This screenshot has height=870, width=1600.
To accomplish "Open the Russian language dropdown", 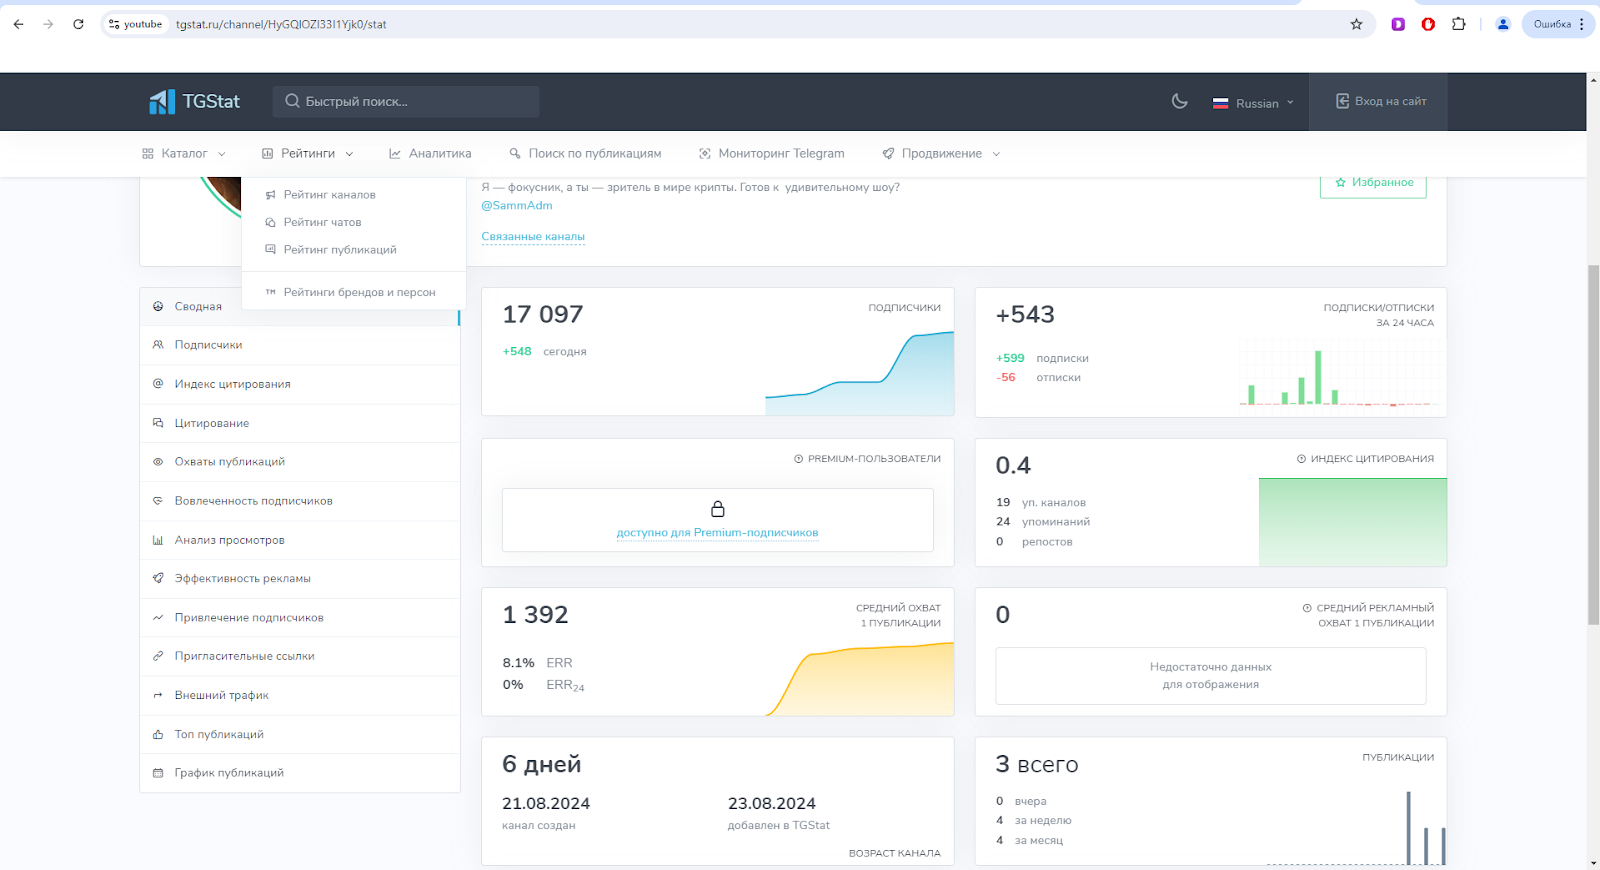I will [1253, 103].
